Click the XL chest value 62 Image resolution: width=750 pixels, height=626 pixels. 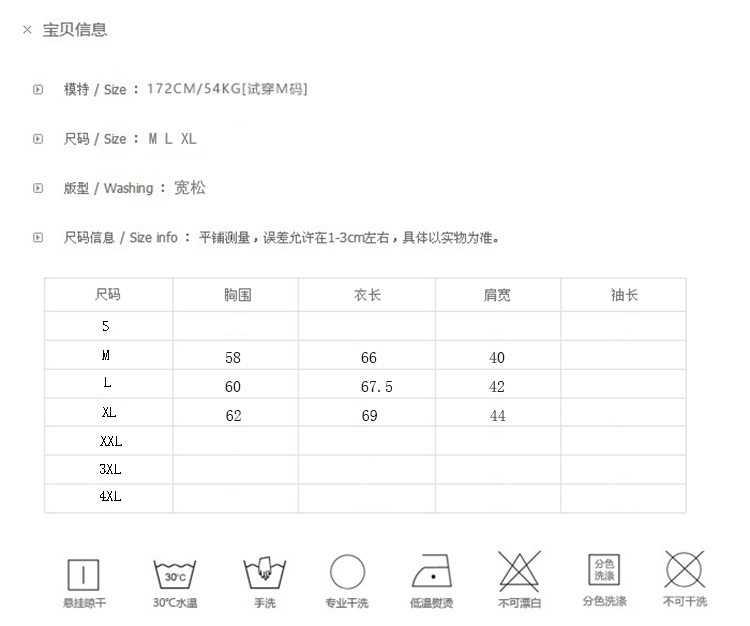(x=233, y=416)
